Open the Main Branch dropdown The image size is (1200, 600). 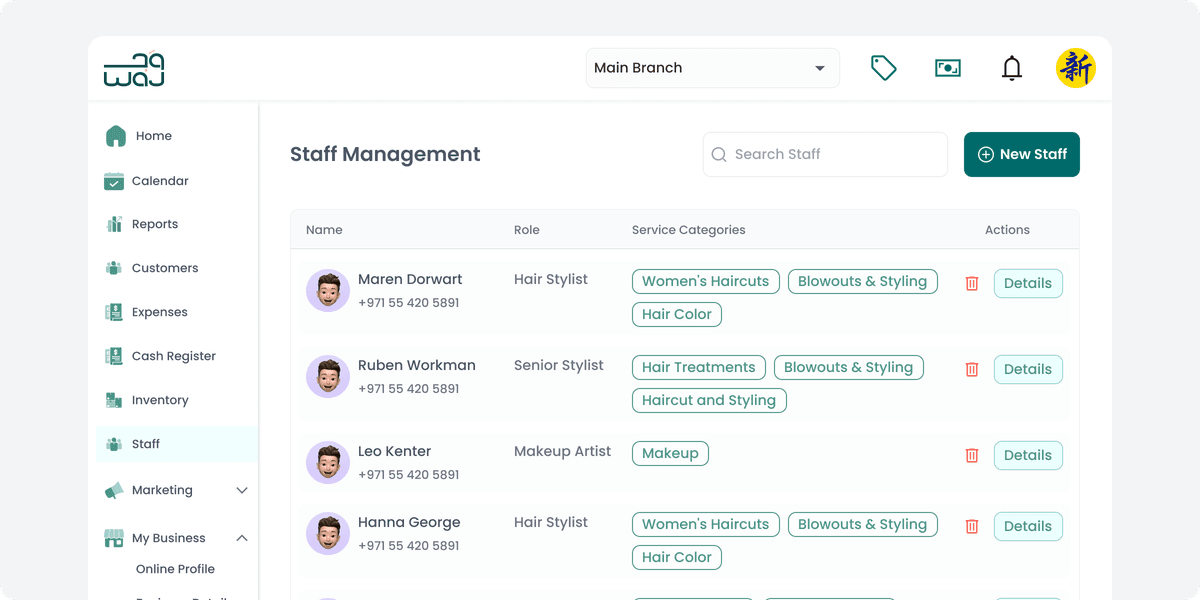pos(712,68)
